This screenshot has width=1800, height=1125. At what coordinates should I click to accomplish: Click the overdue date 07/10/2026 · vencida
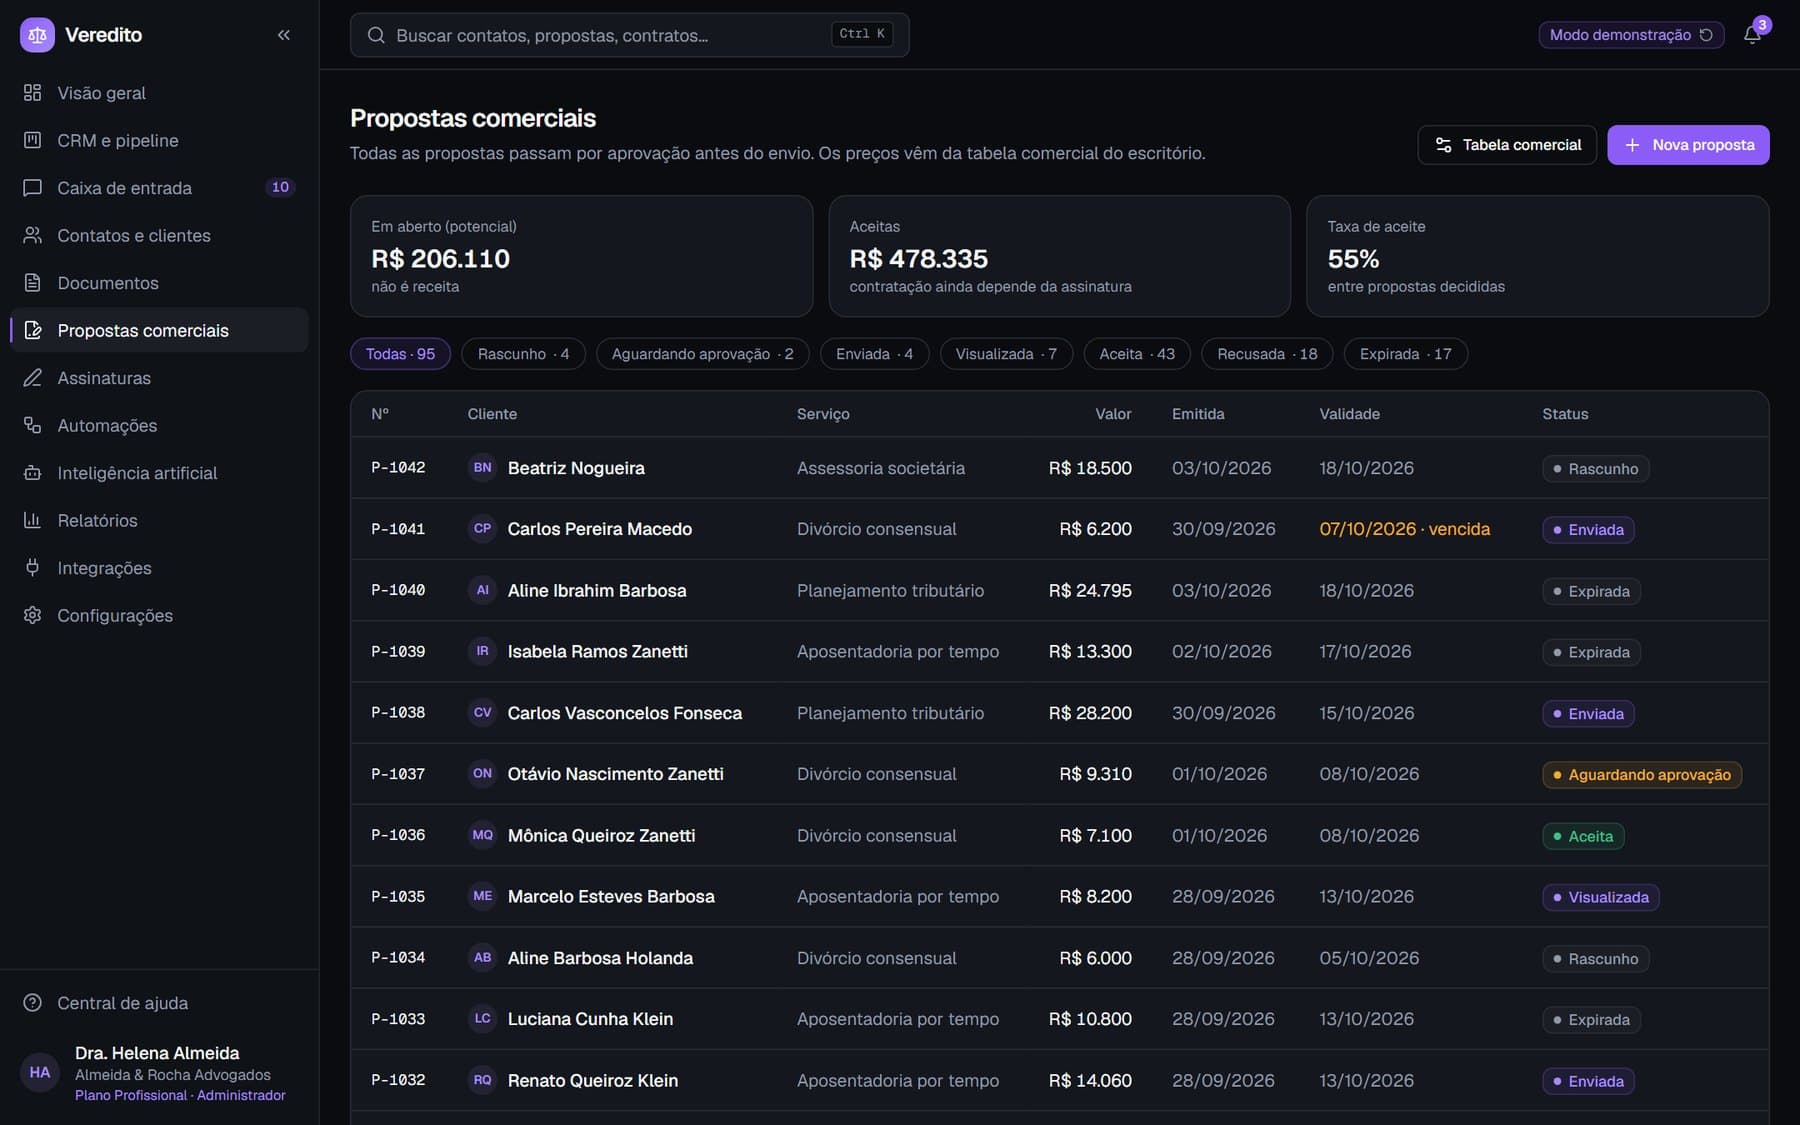(x=1404, y=529)
